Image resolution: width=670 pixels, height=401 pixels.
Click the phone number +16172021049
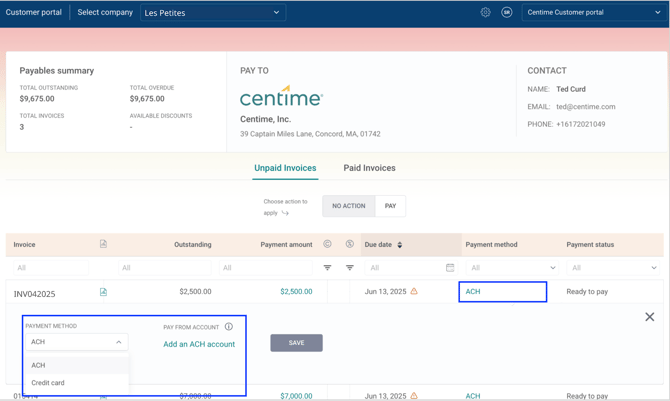(x=581, y=124)
